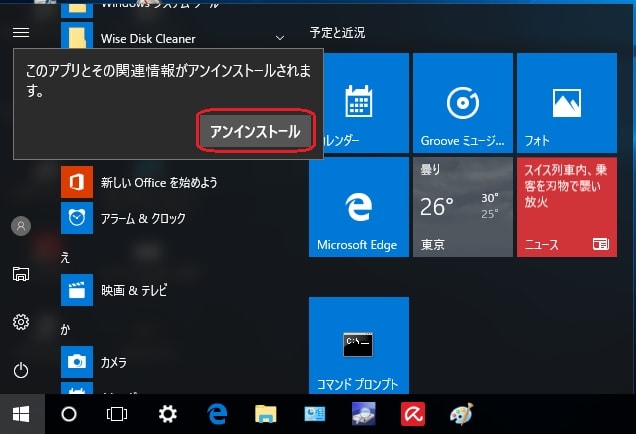
Task: Open the Wise Disk Cleaner folder entry
Action: pos(174,37)
